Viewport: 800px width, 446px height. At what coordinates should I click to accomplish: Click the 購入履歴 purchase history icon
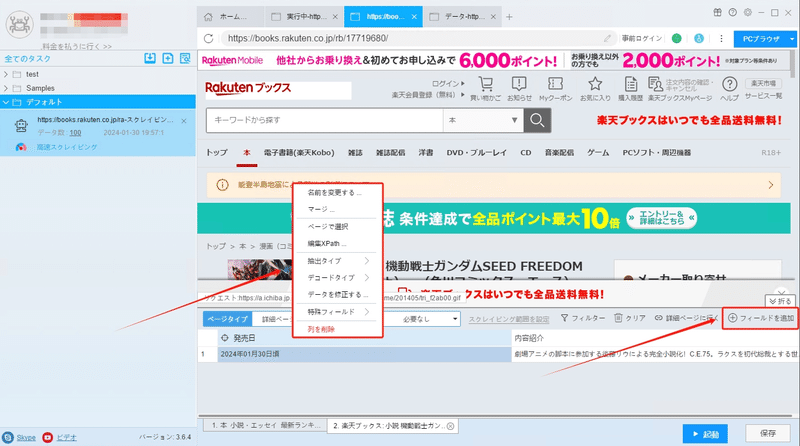coord(631,84)
